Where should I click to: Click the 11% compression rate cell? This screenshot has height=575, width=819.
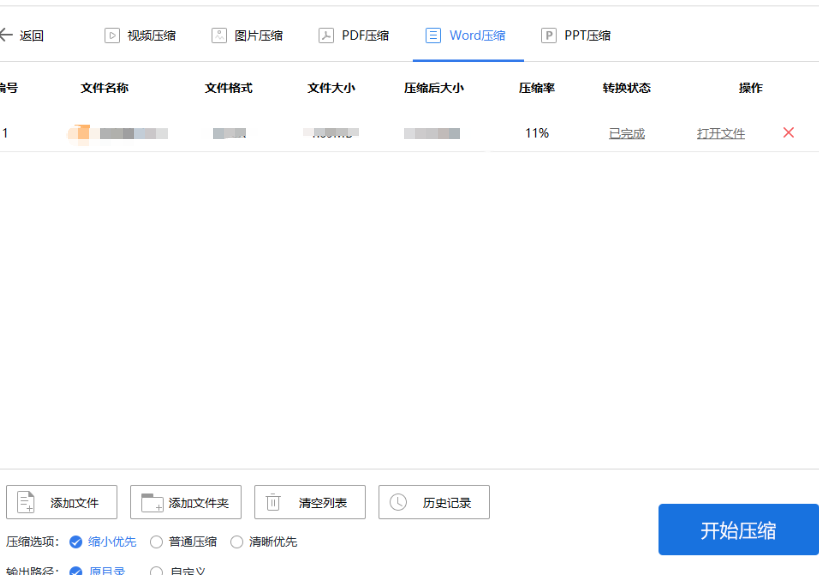(537, 133)
